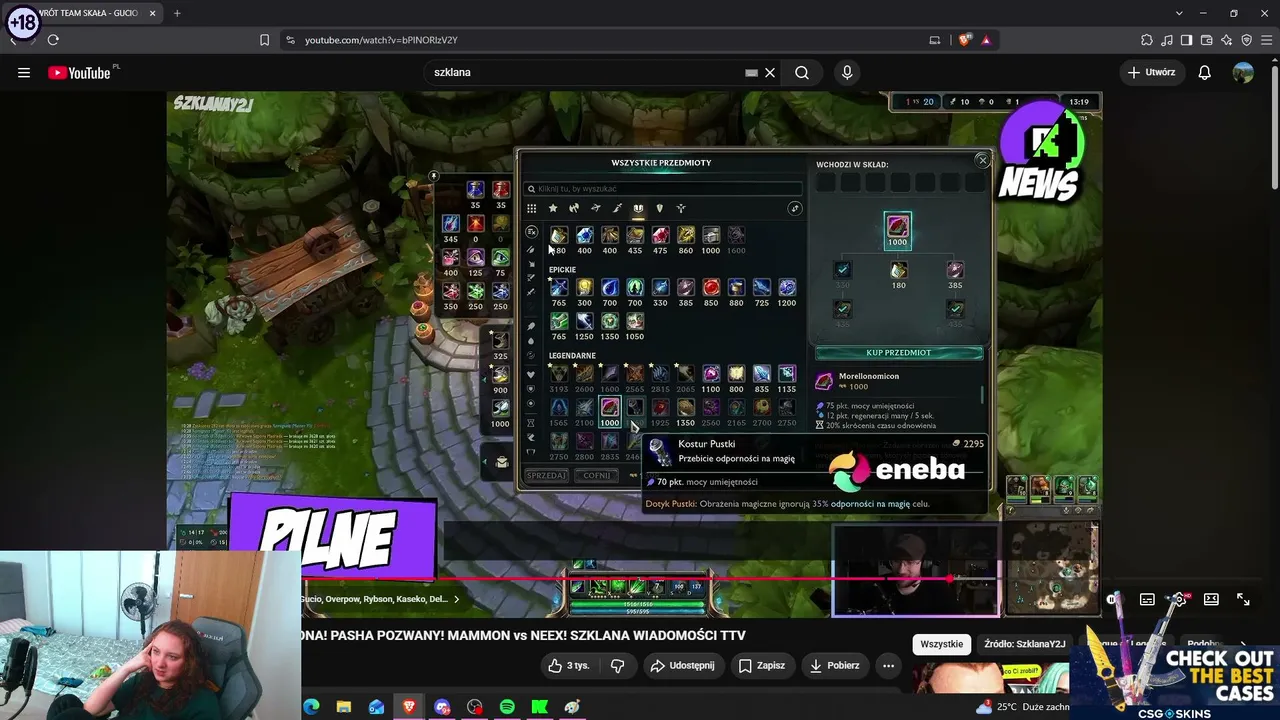Click the YouTube search field containing szklana
The image size is (1280, 720).
coord(585,72)
